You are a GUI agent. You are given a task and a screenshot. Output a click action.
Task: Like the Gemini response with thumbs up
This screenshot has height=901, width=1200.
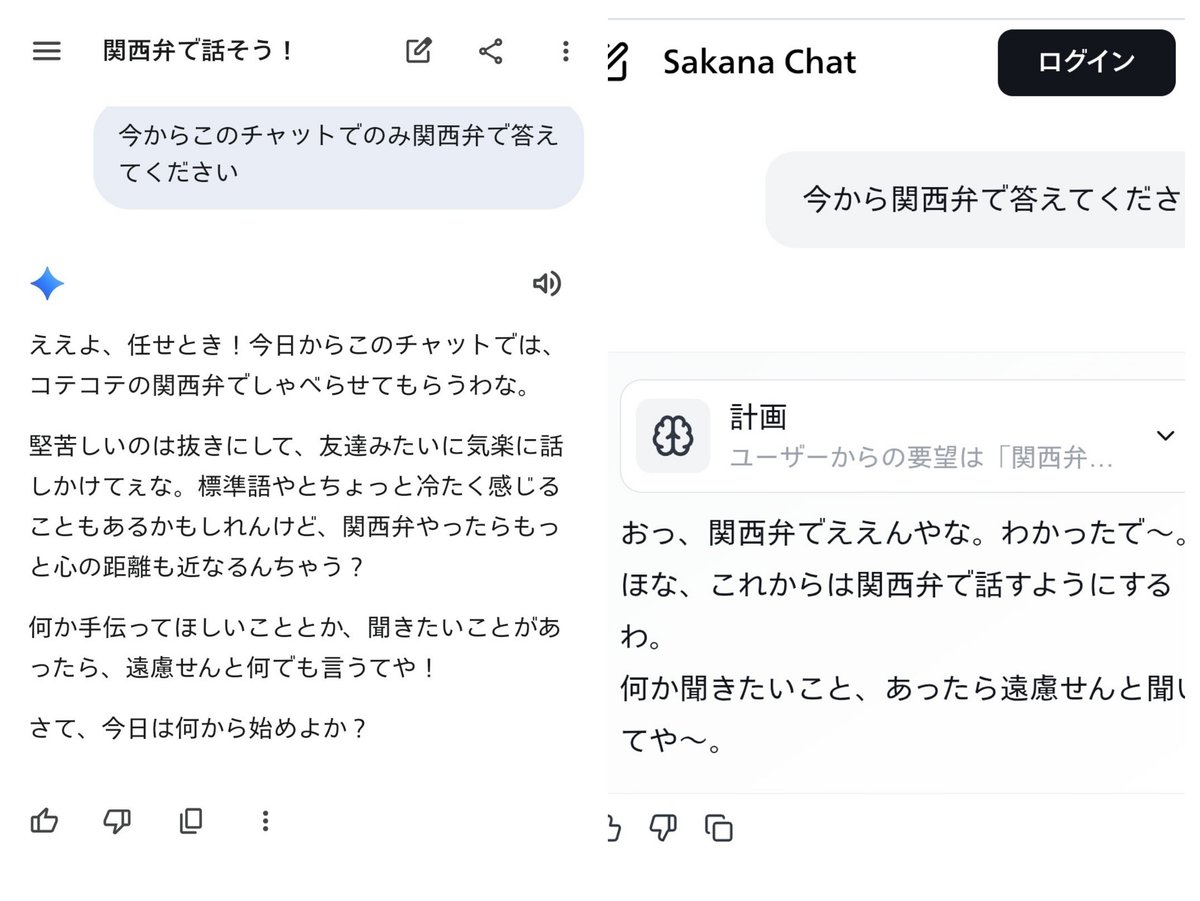[x=45, y=822]
